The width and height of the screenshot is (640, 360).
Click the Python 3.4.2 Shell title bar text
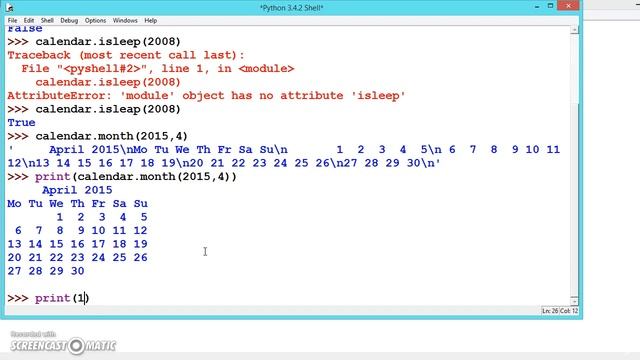click(291, 8)
